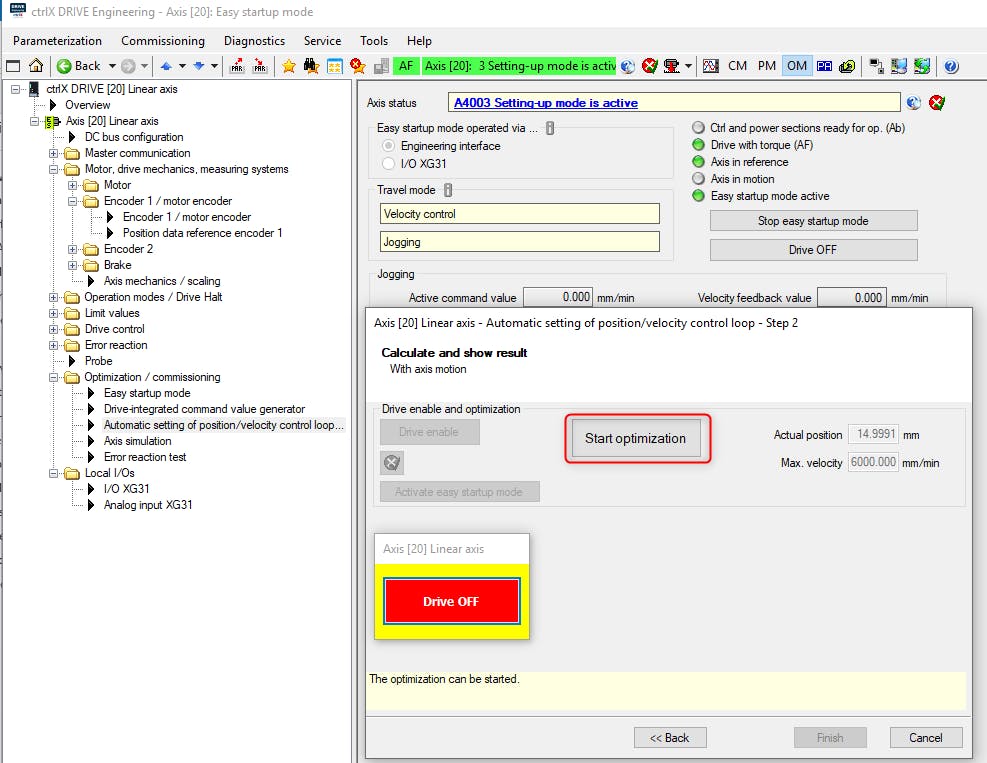Click the toolbar globe icon after axis status
987x763 pixels.
tap(628, 65)
